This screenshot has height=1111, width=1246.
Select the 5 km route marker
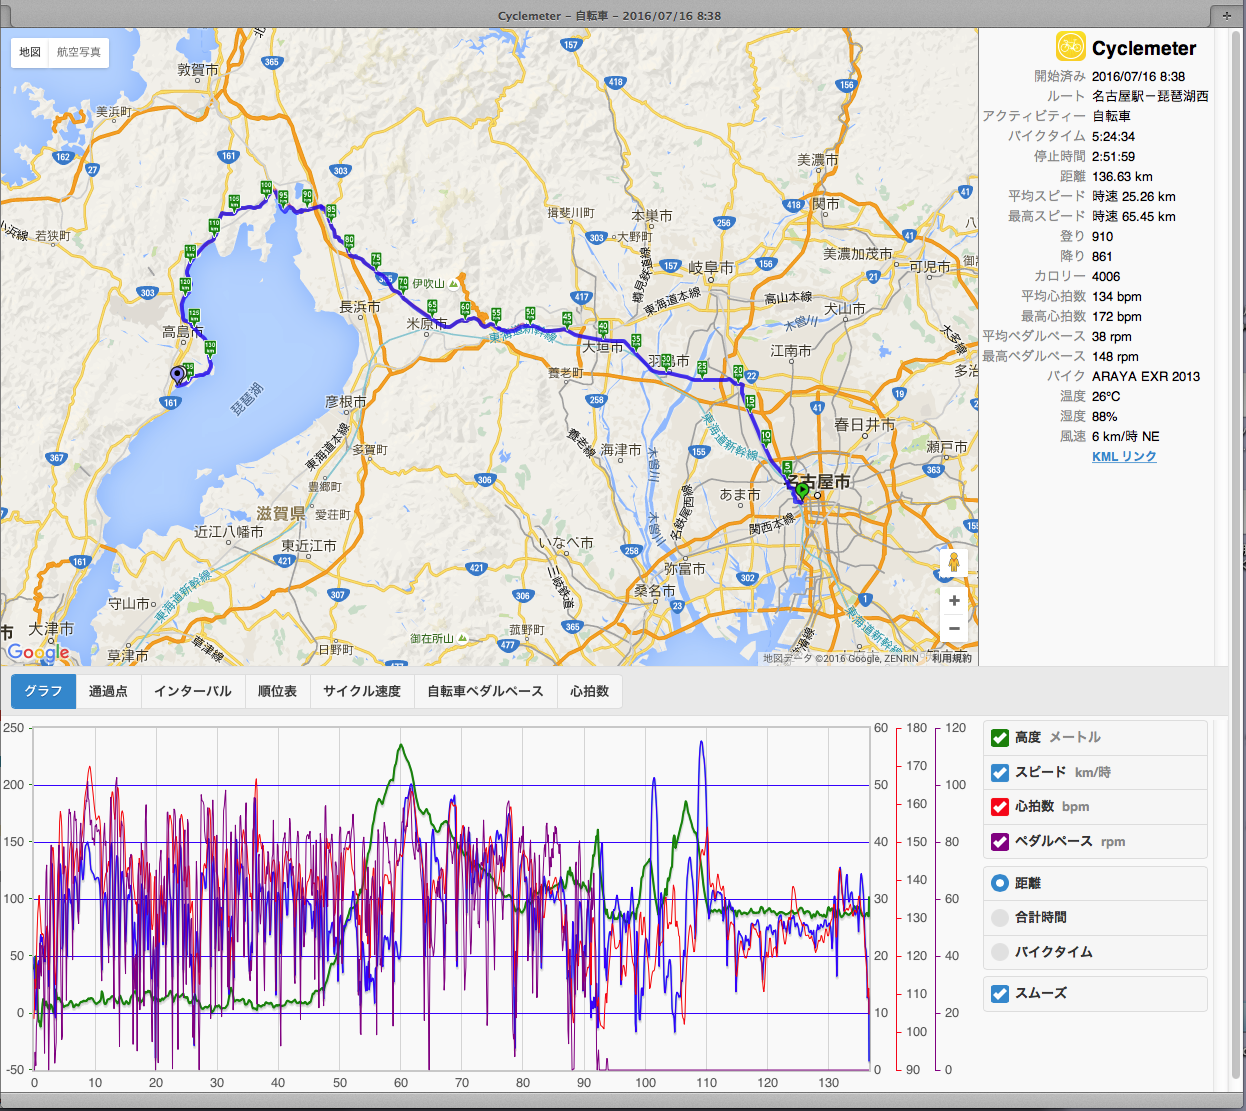(788, 469)
